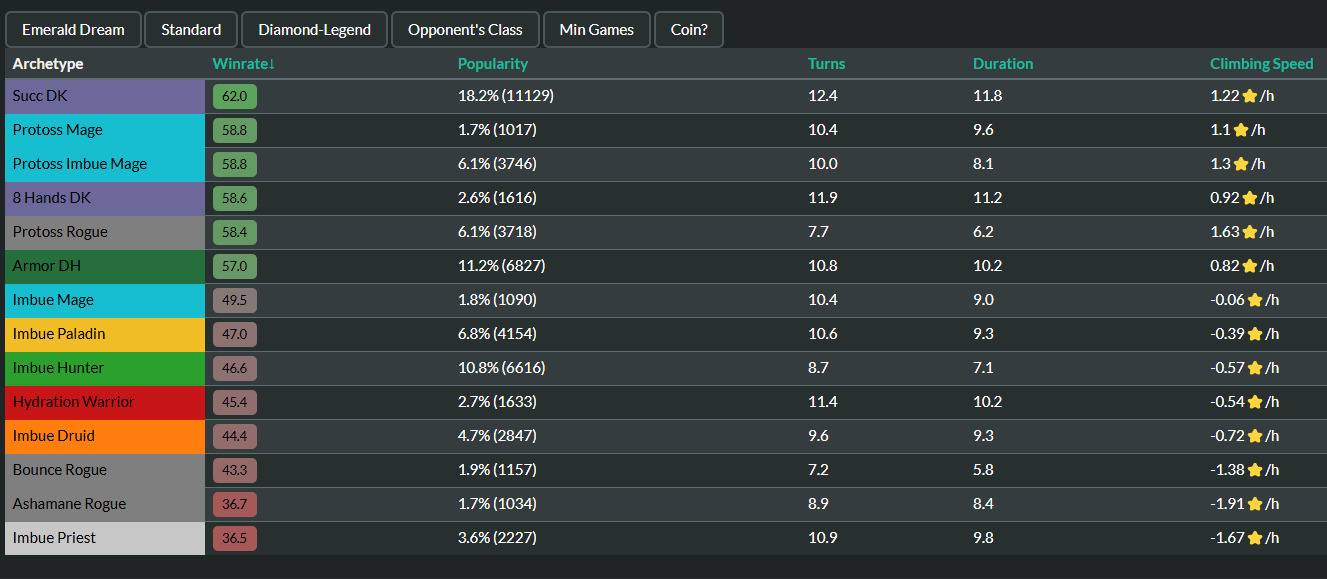Click popularity value 18.2% (11129)
Viewport: 1327px width, 579px height.
(506, 96)
